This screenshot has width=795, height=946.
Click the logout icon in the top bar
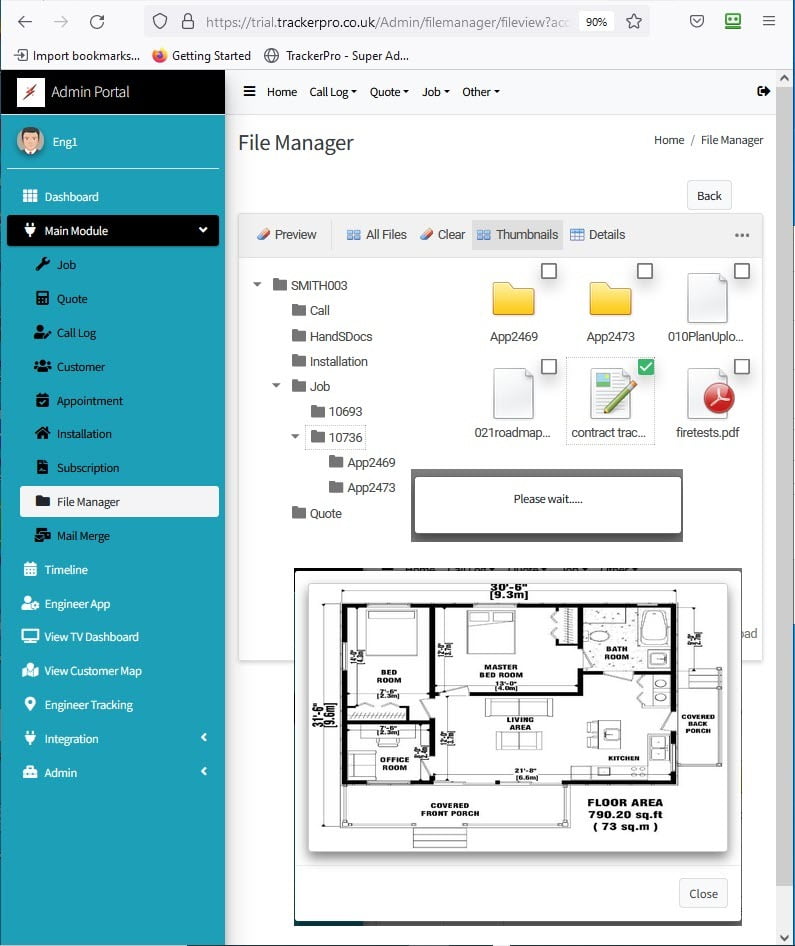764,91
